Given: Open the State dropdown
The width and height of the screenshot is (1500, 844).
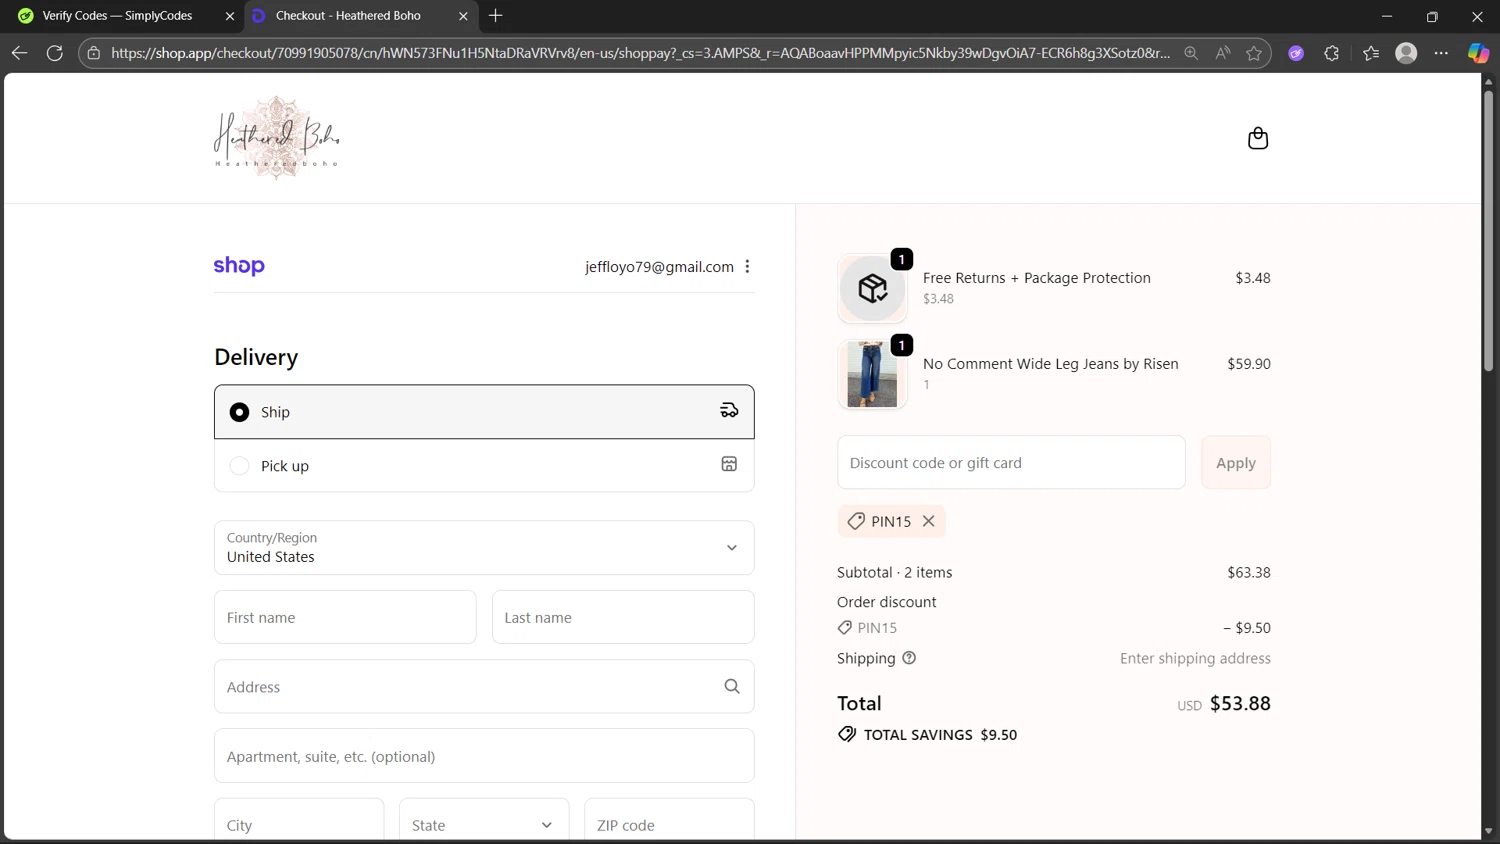Looking at the screenshot, I should (484, 825).
